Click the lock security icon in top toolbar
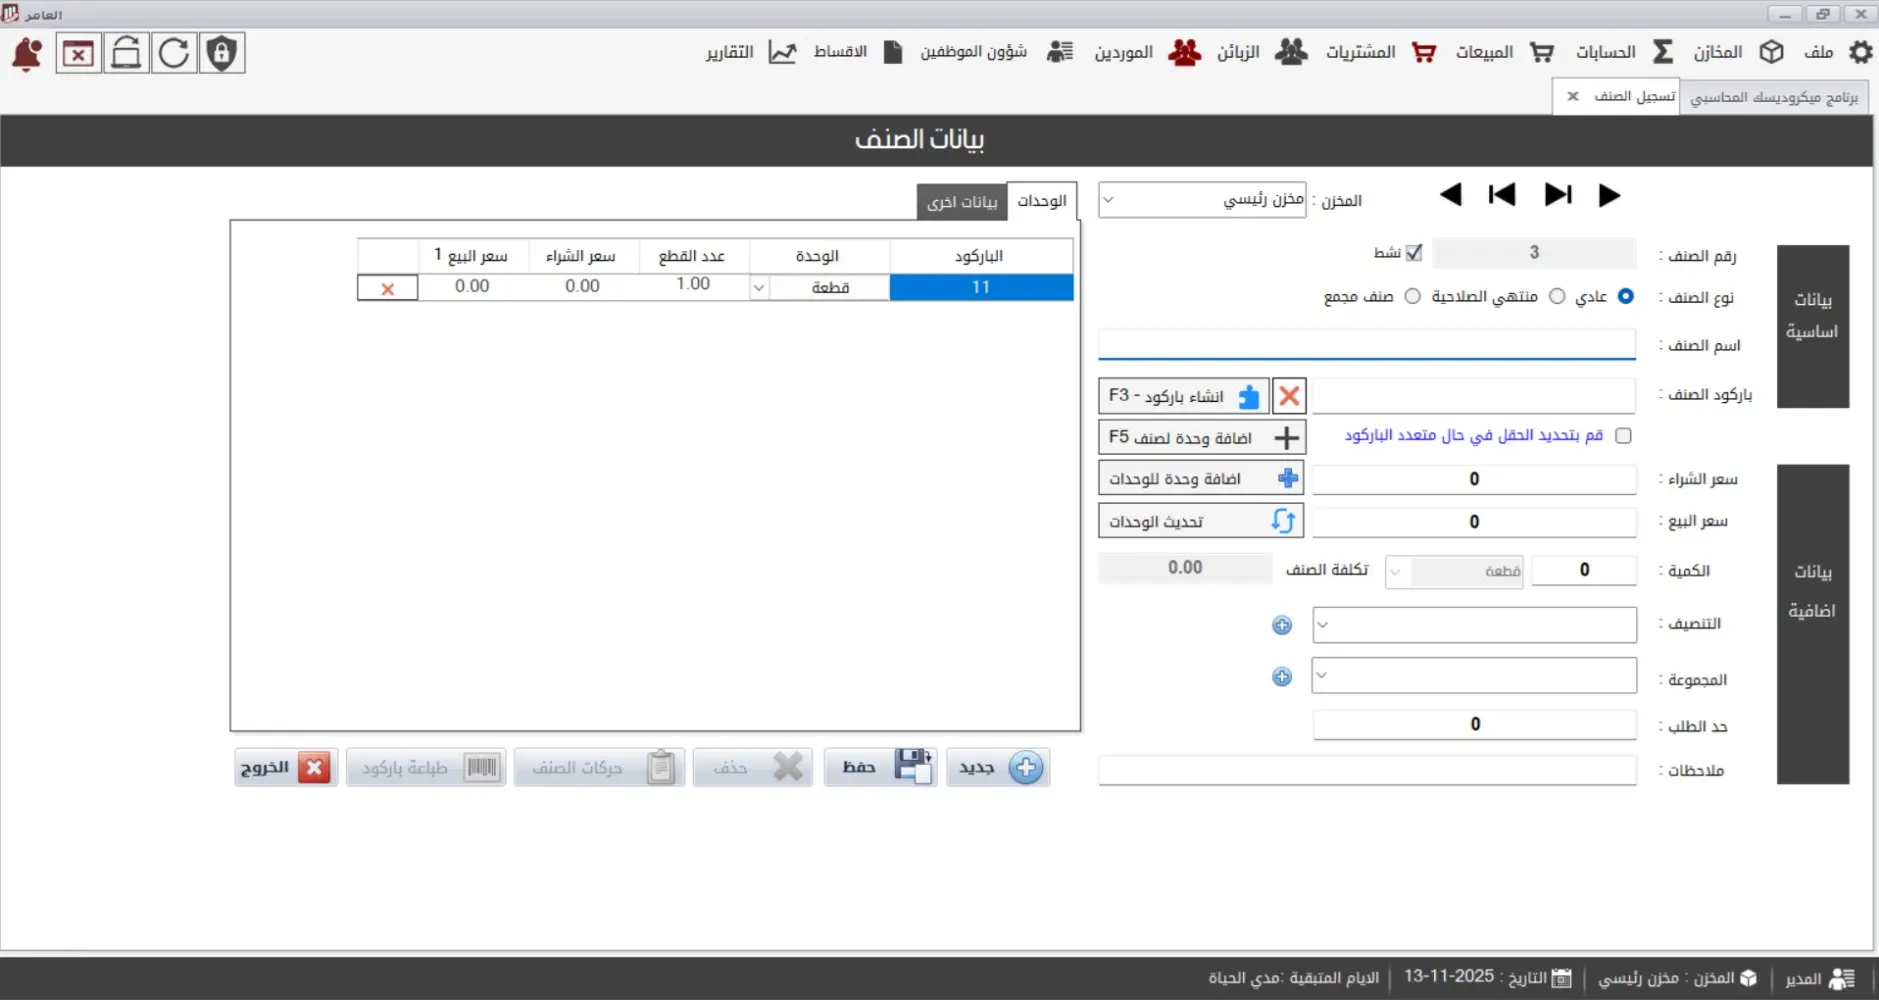Image resolution: width=1879 pixels, height=1000 pixels. tap(222, 52)
